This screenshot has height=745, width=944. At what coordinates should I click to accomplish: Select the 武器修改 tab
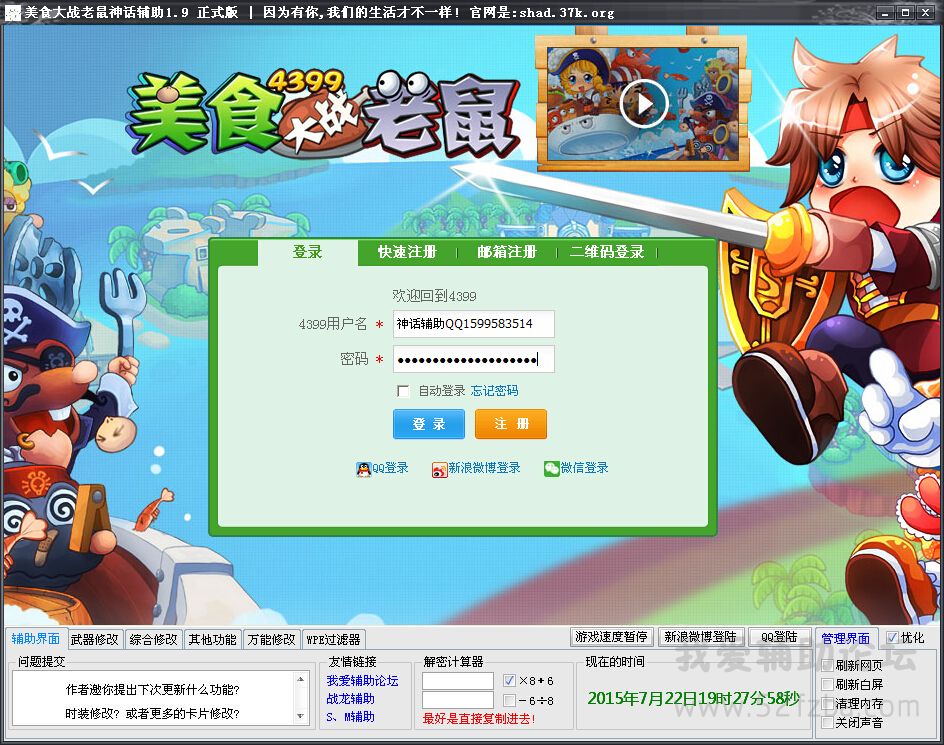[95, 640]
